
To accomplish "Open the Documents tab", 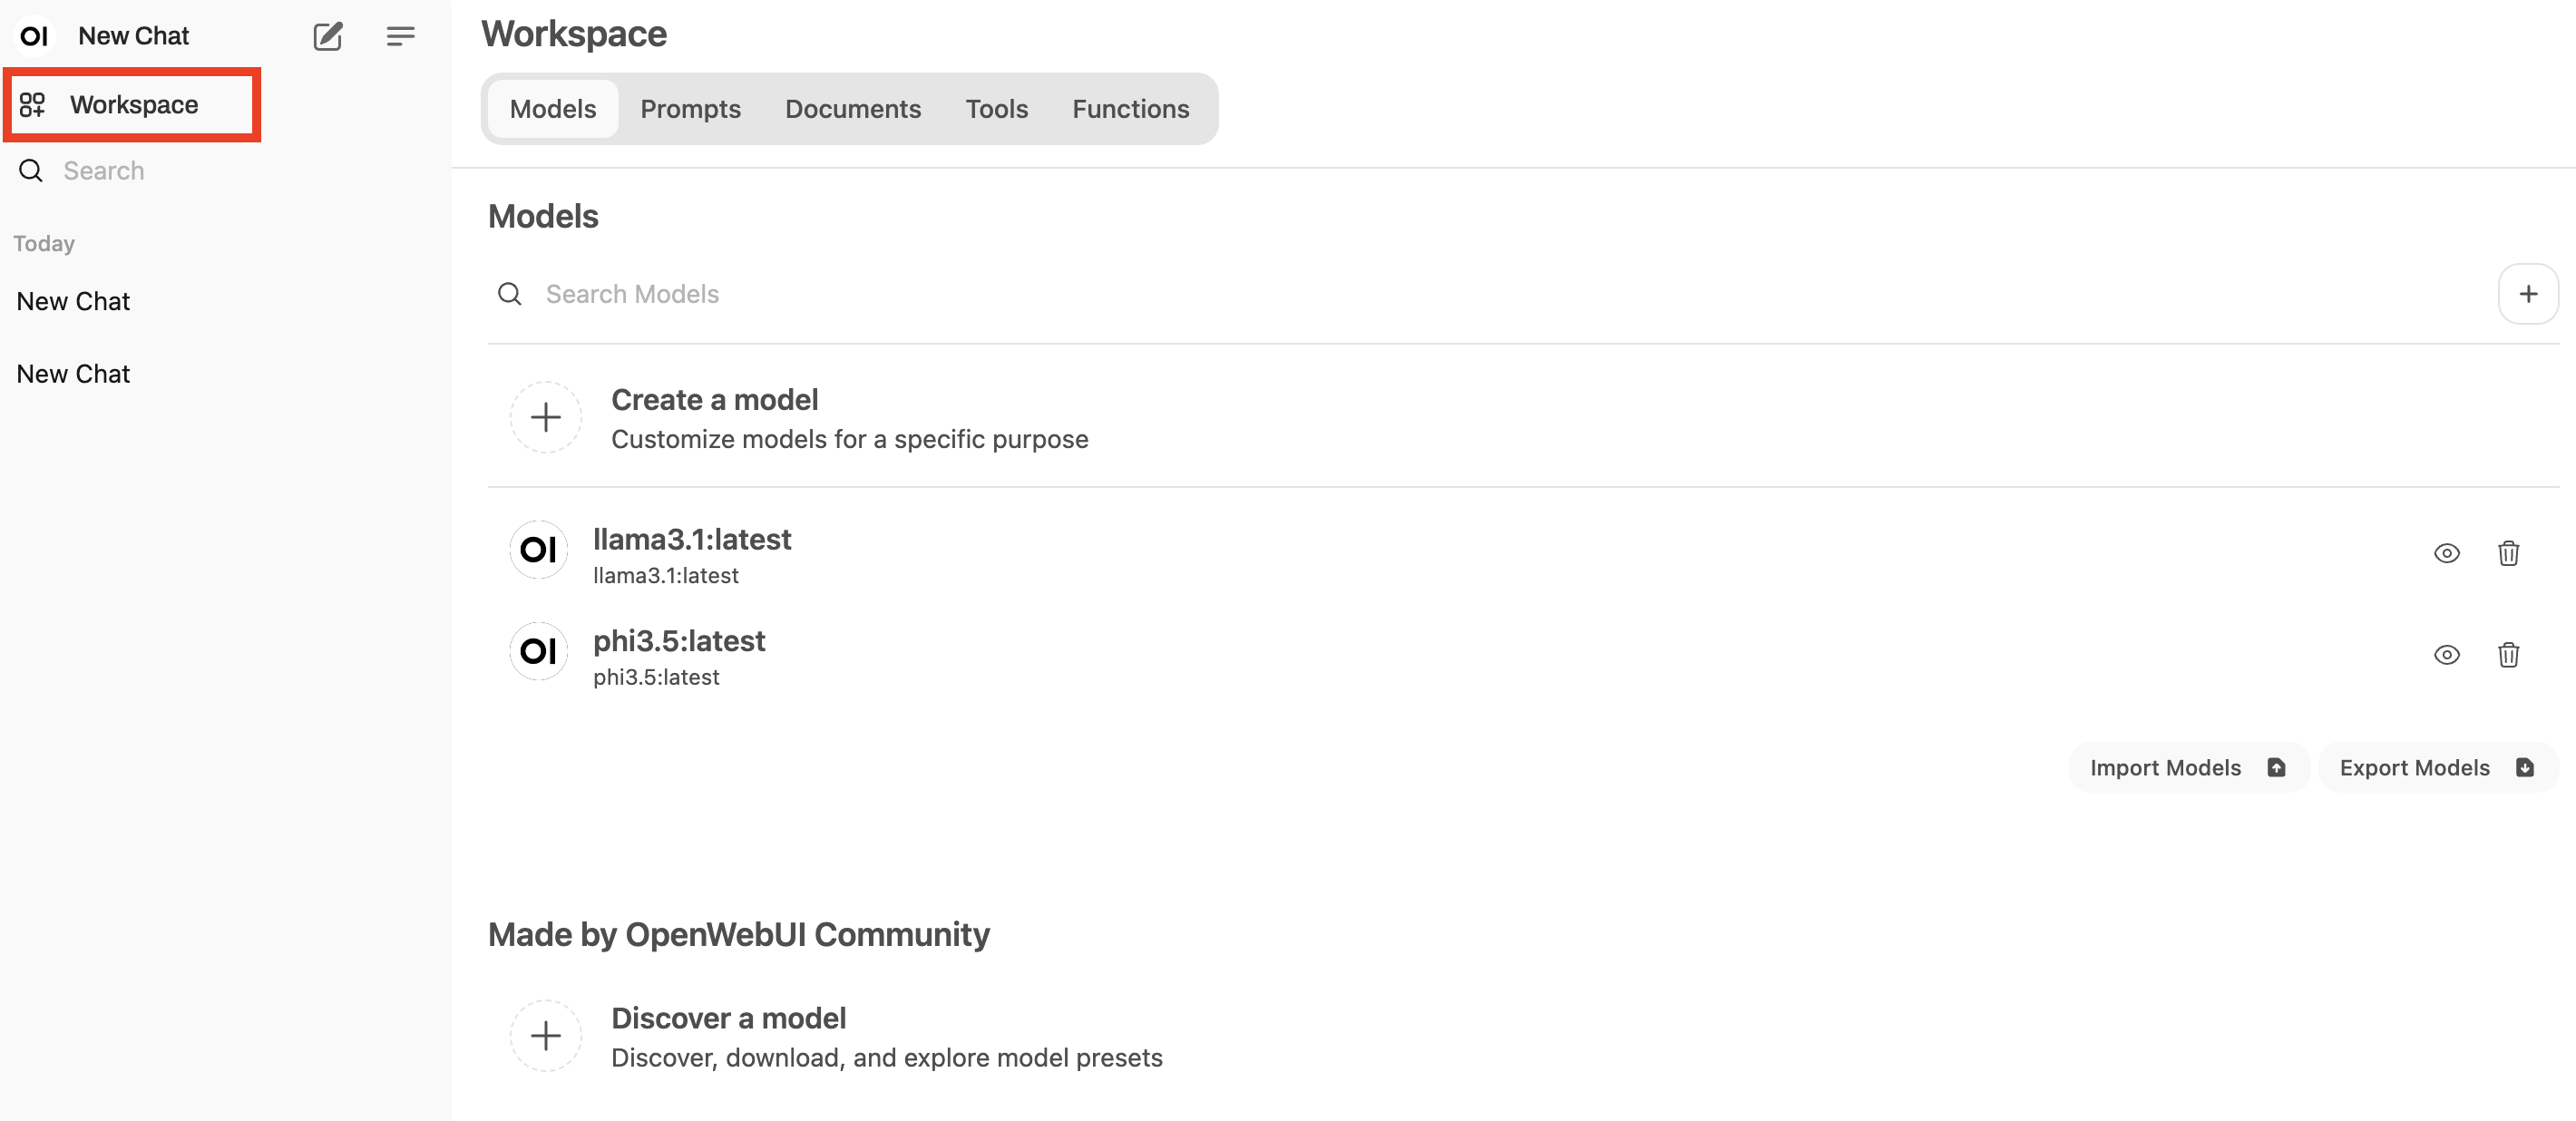I will tap(852, 108).
